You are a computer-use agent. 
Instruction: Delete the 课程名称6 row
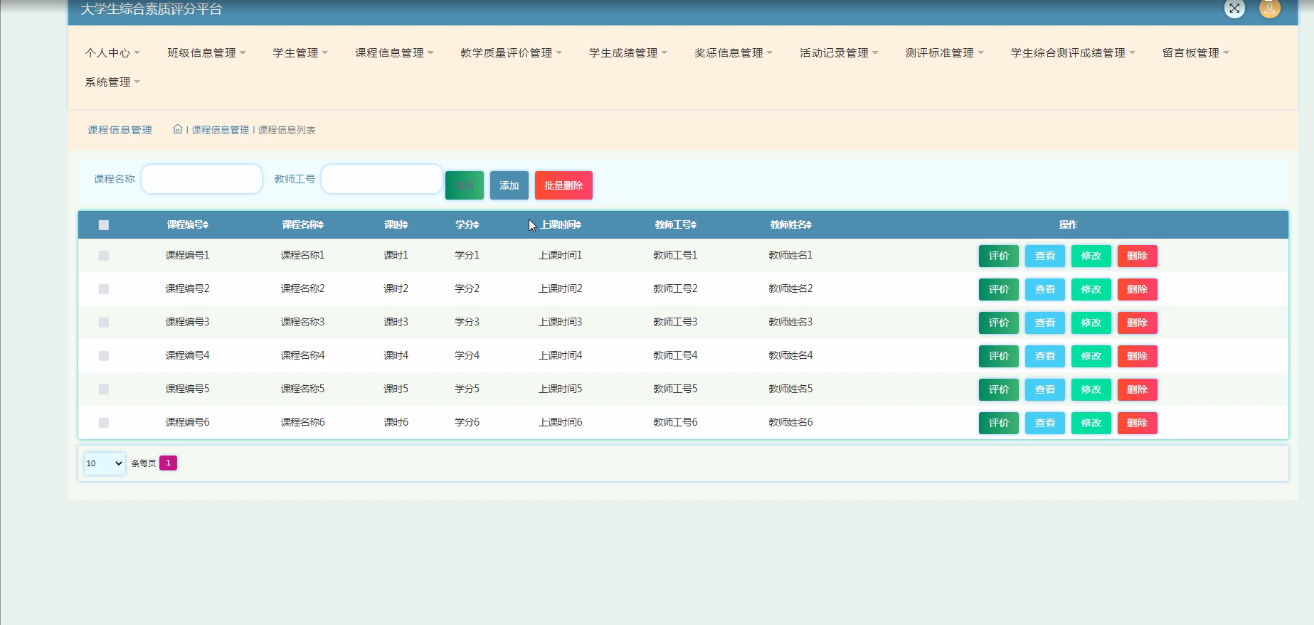[x=1137, y=423]
